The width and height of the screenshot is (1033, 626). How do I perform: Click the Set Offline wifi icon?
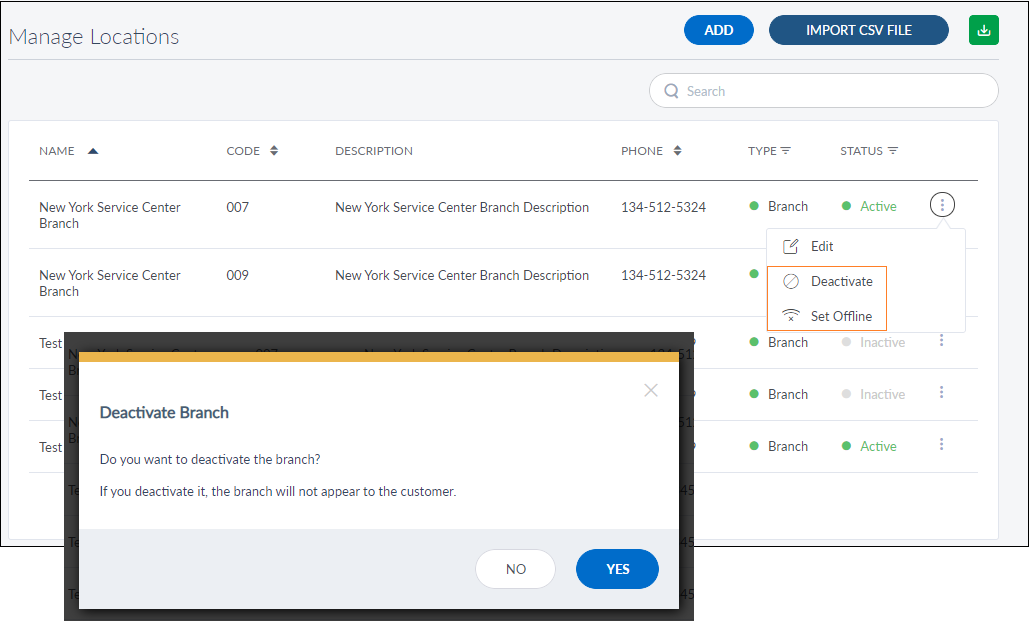point(790,316)
